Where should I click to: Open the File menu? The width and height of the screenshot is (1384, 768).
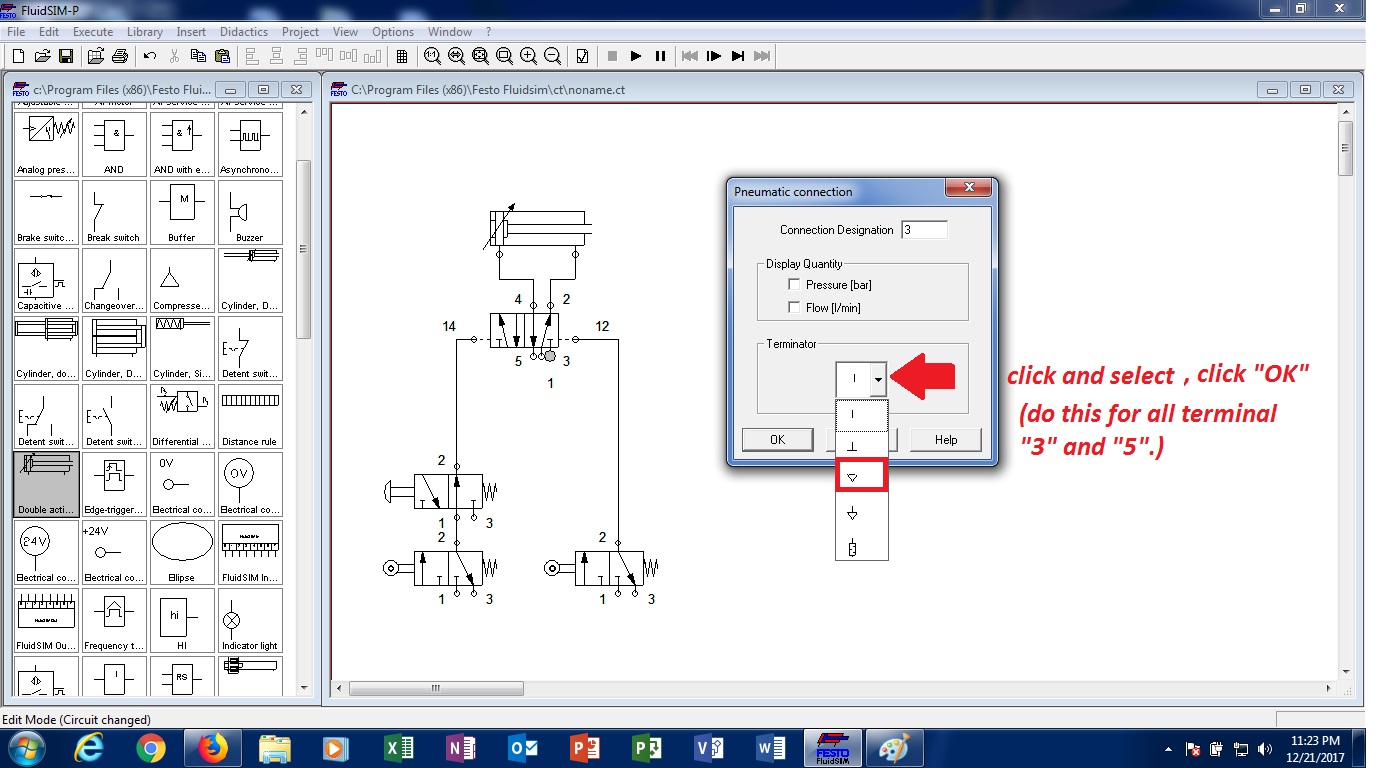coord(16,32)
